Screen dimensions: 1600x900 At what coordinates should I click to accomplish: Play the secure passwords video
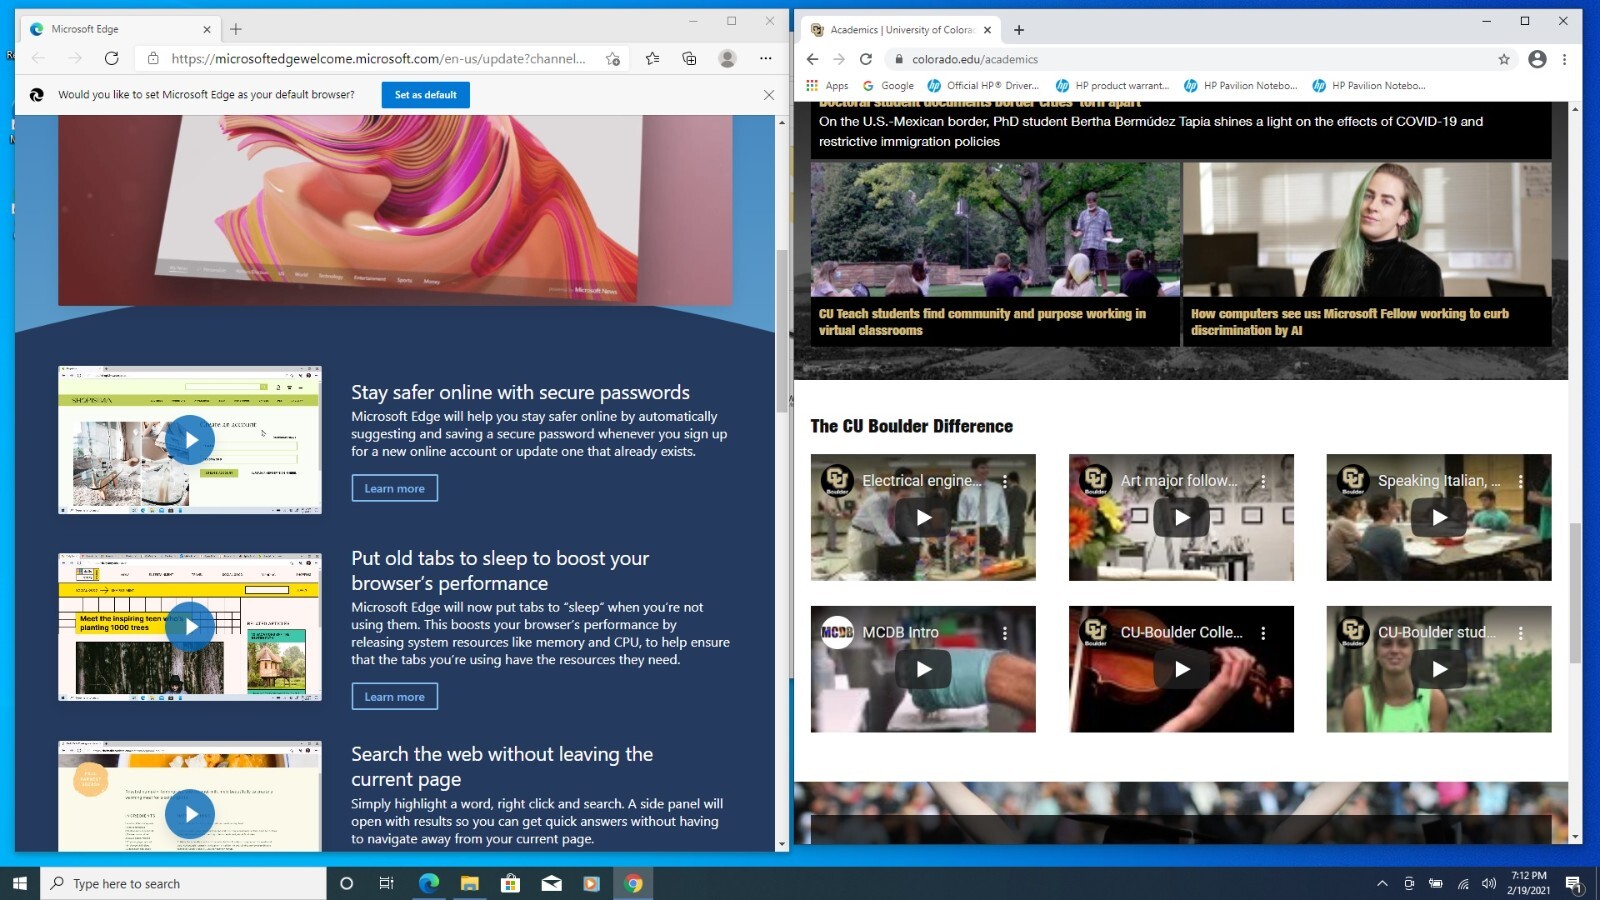click(190, 440)
